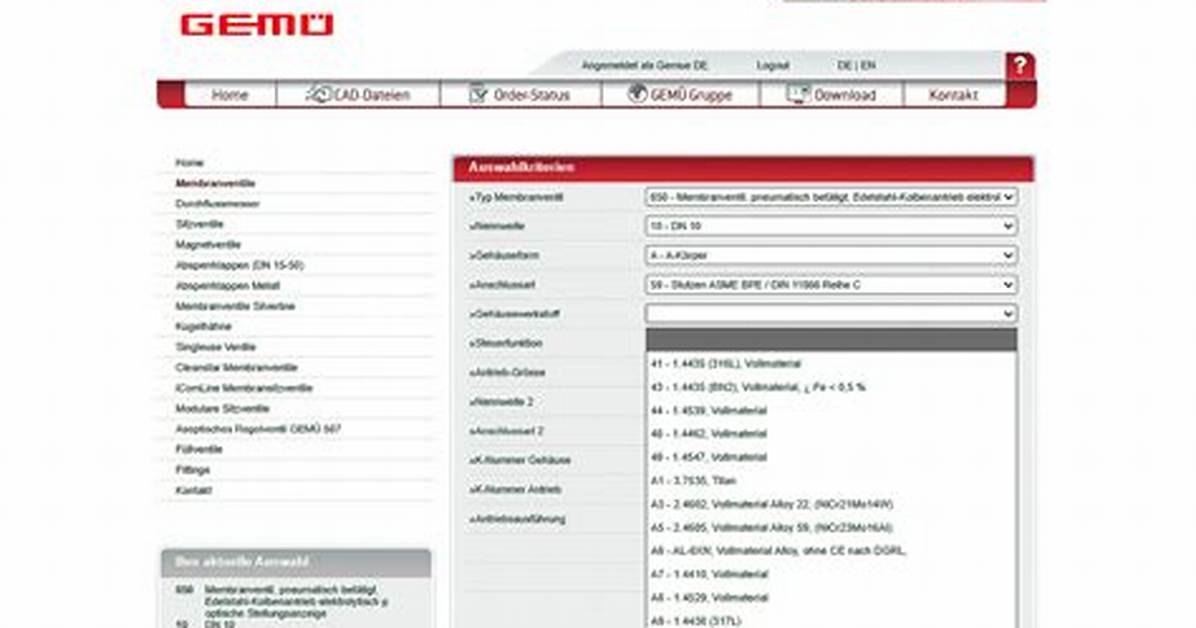Go to Magnetventile in the sidebar
This screenshot has width=1196, height=628.
208,244
